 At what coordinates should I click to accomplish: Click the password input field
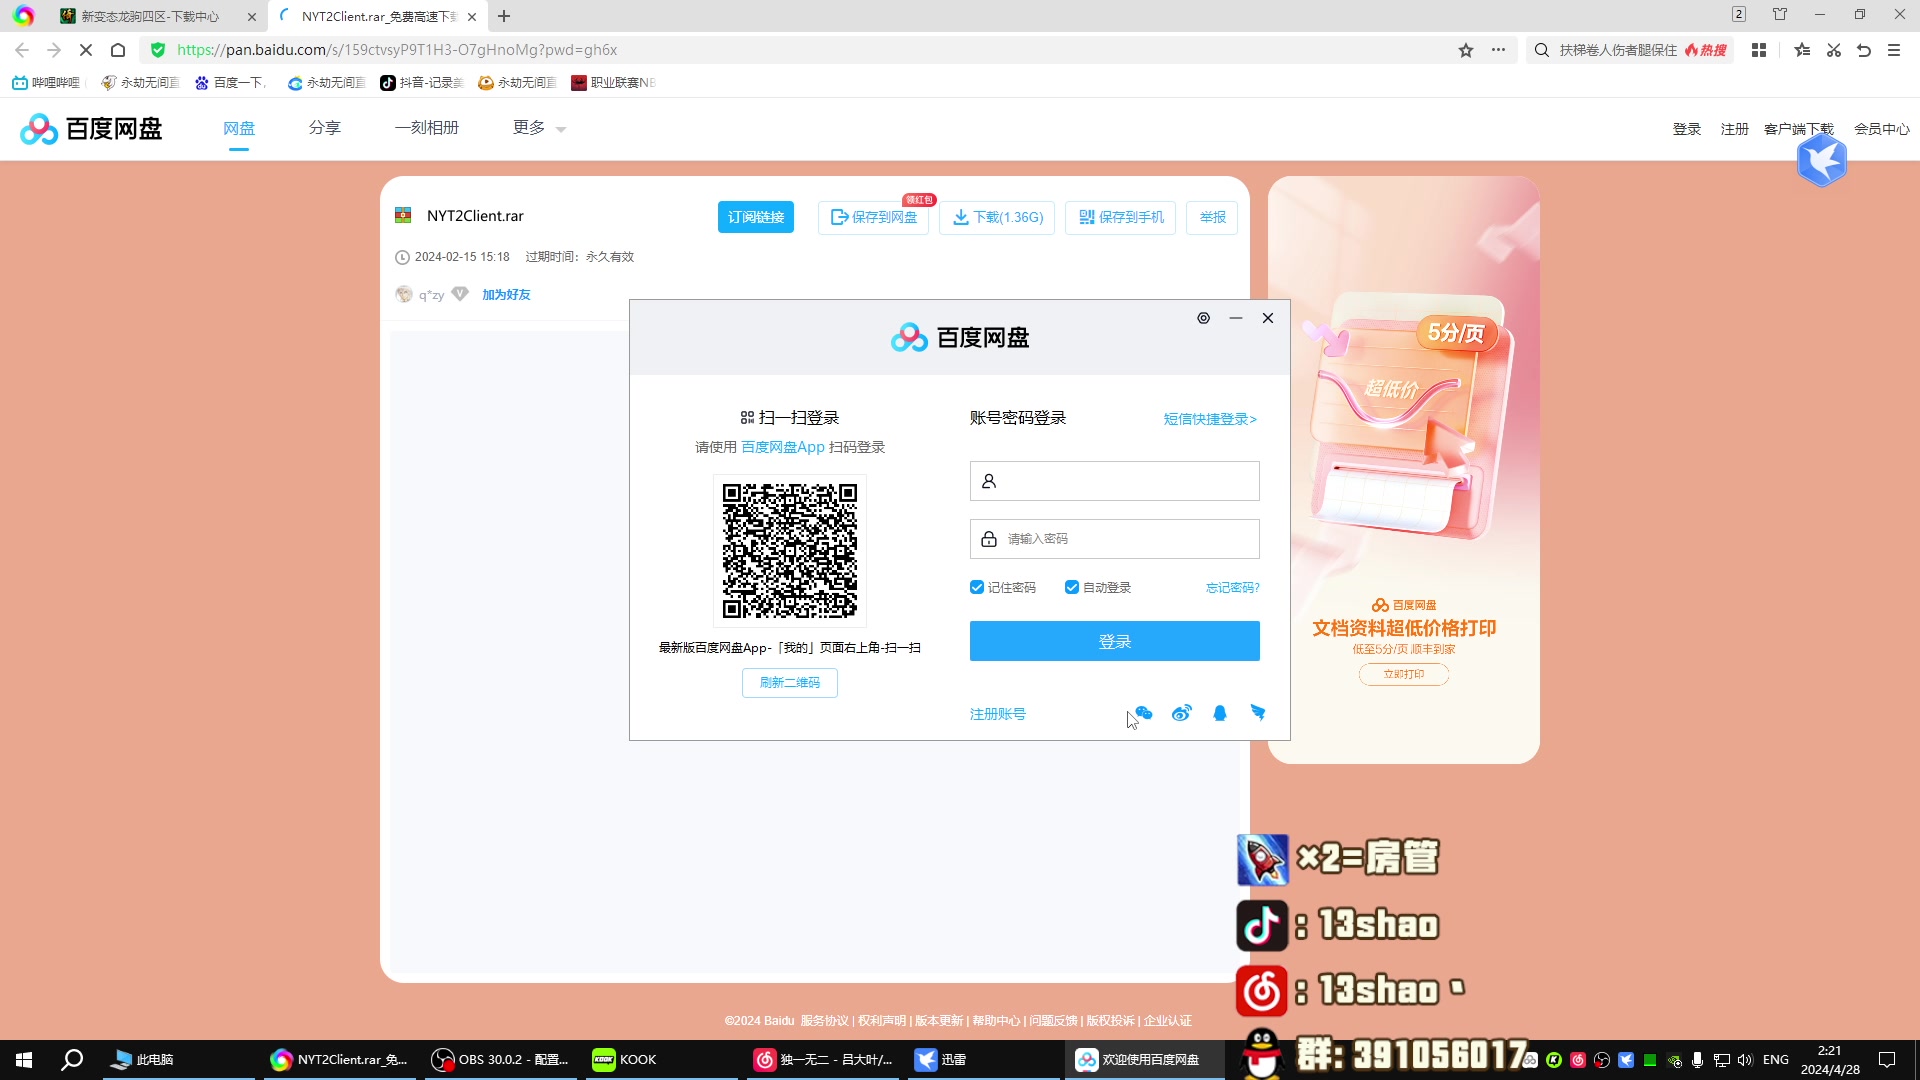point(1115,539)
